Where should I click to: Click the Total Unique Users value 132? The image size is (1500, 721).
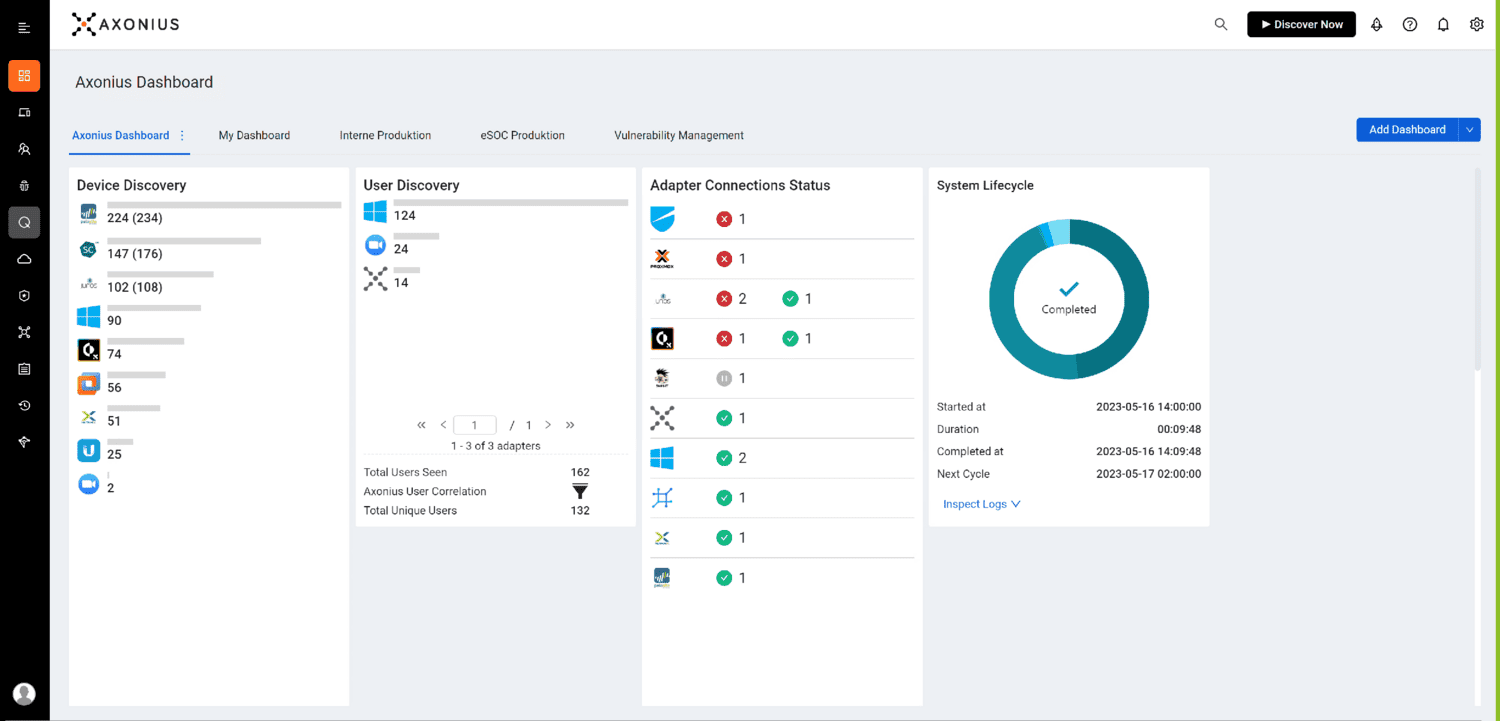pos(580,510)
